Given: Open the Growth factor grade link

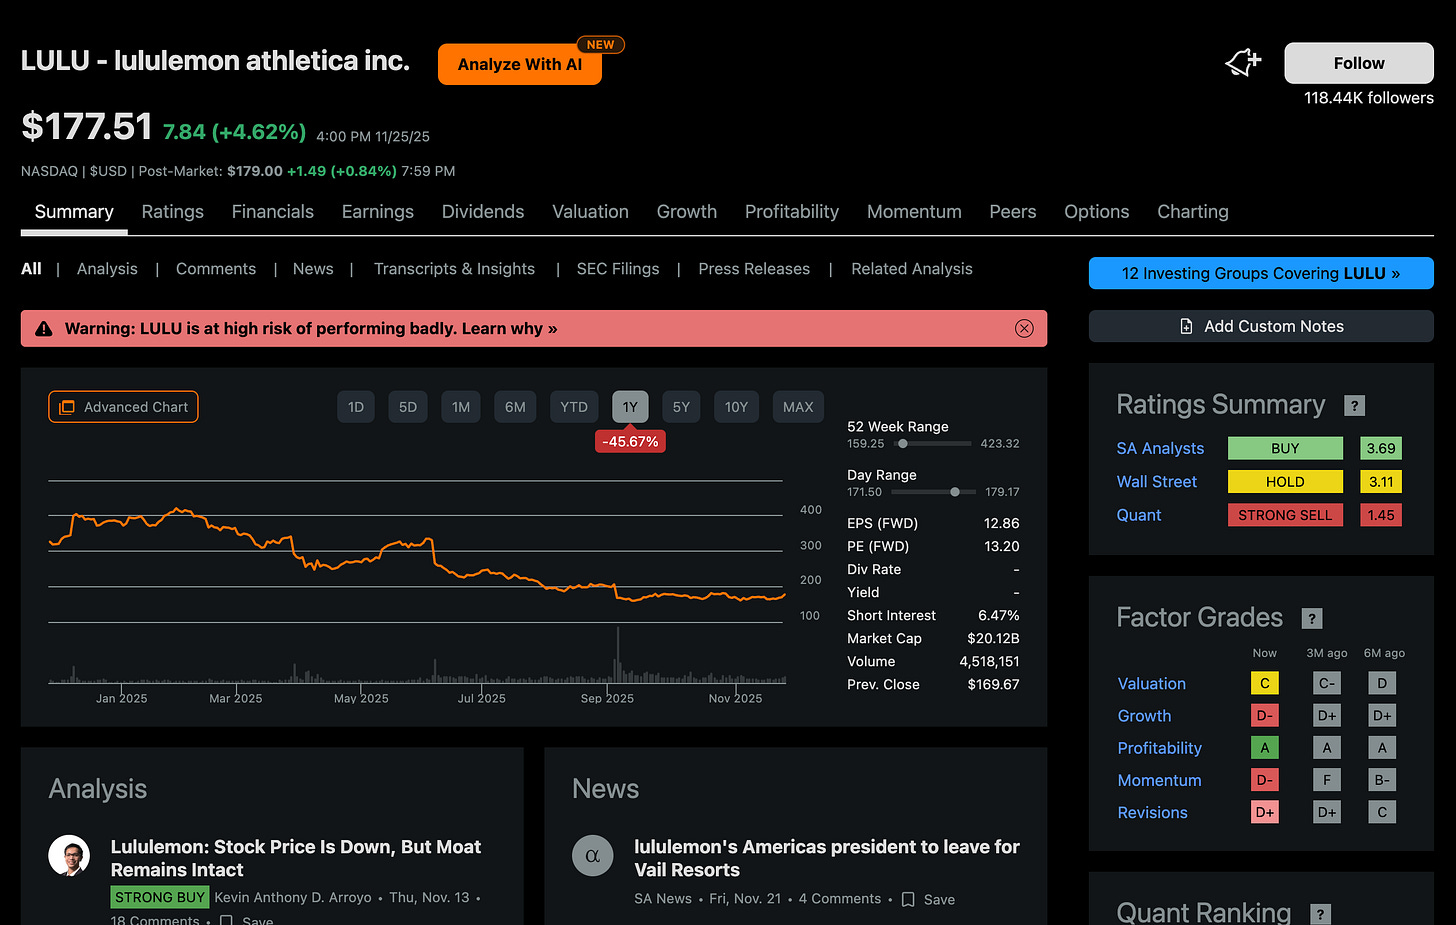Looking at the screenshot, I should pos(1144,716).
